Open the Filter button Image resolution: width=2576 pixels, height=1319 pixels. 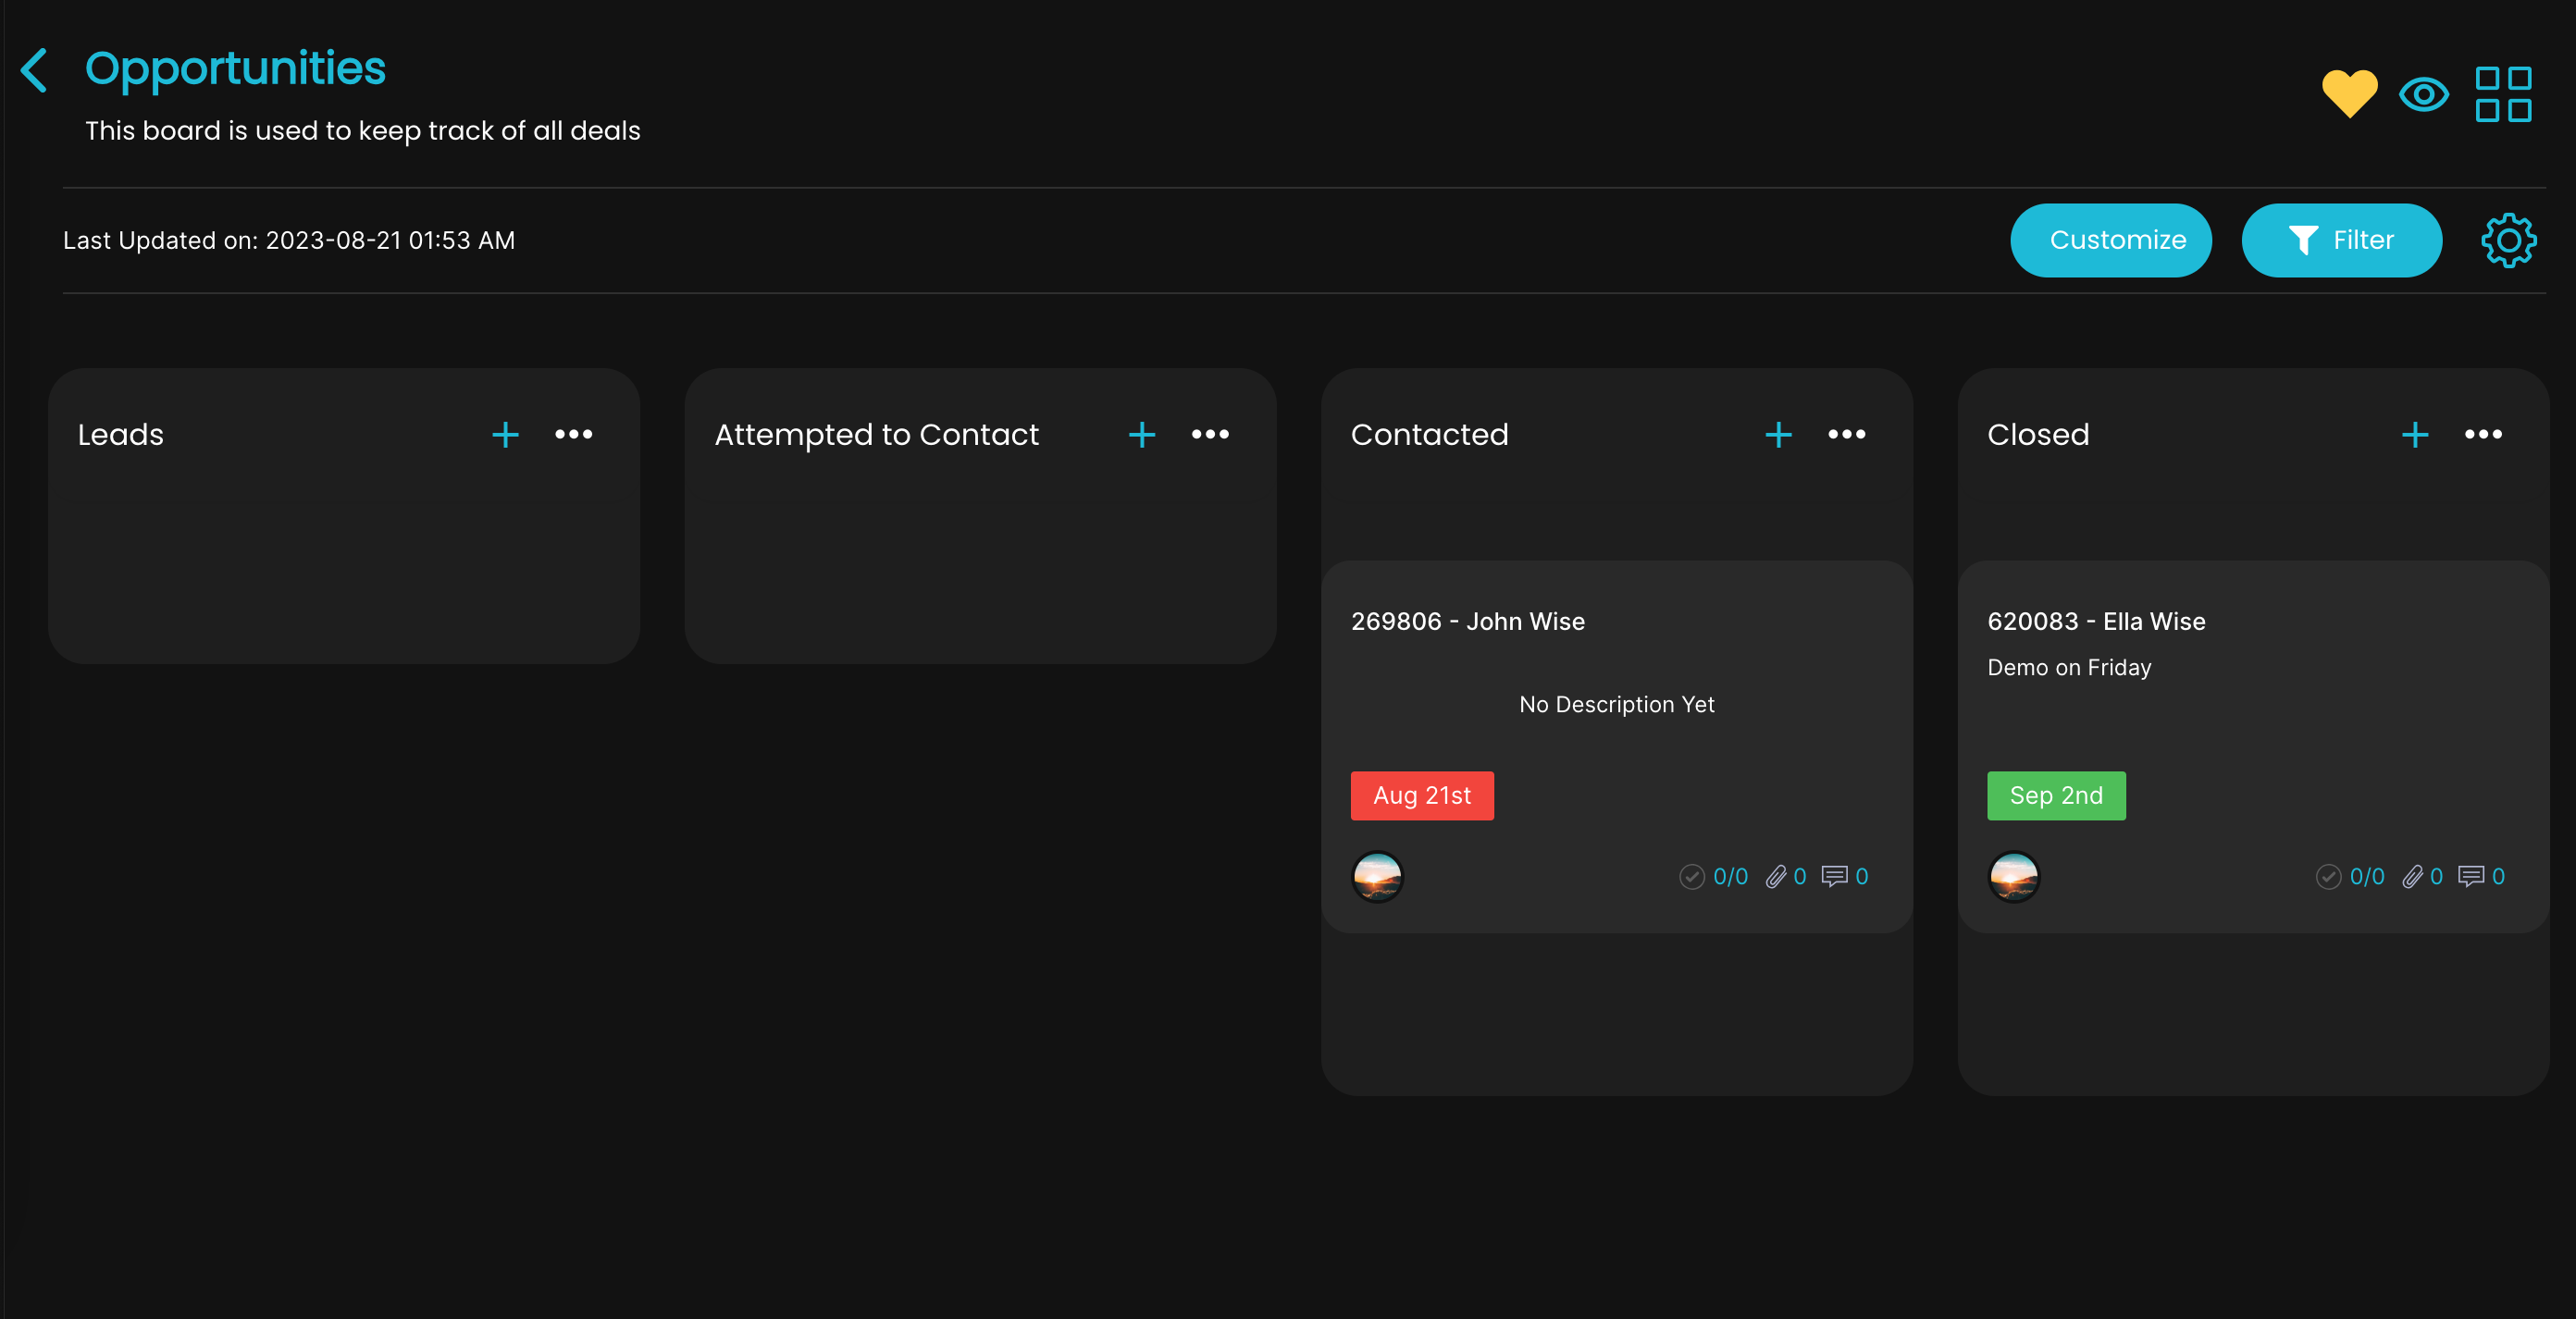coord(2341,240)
